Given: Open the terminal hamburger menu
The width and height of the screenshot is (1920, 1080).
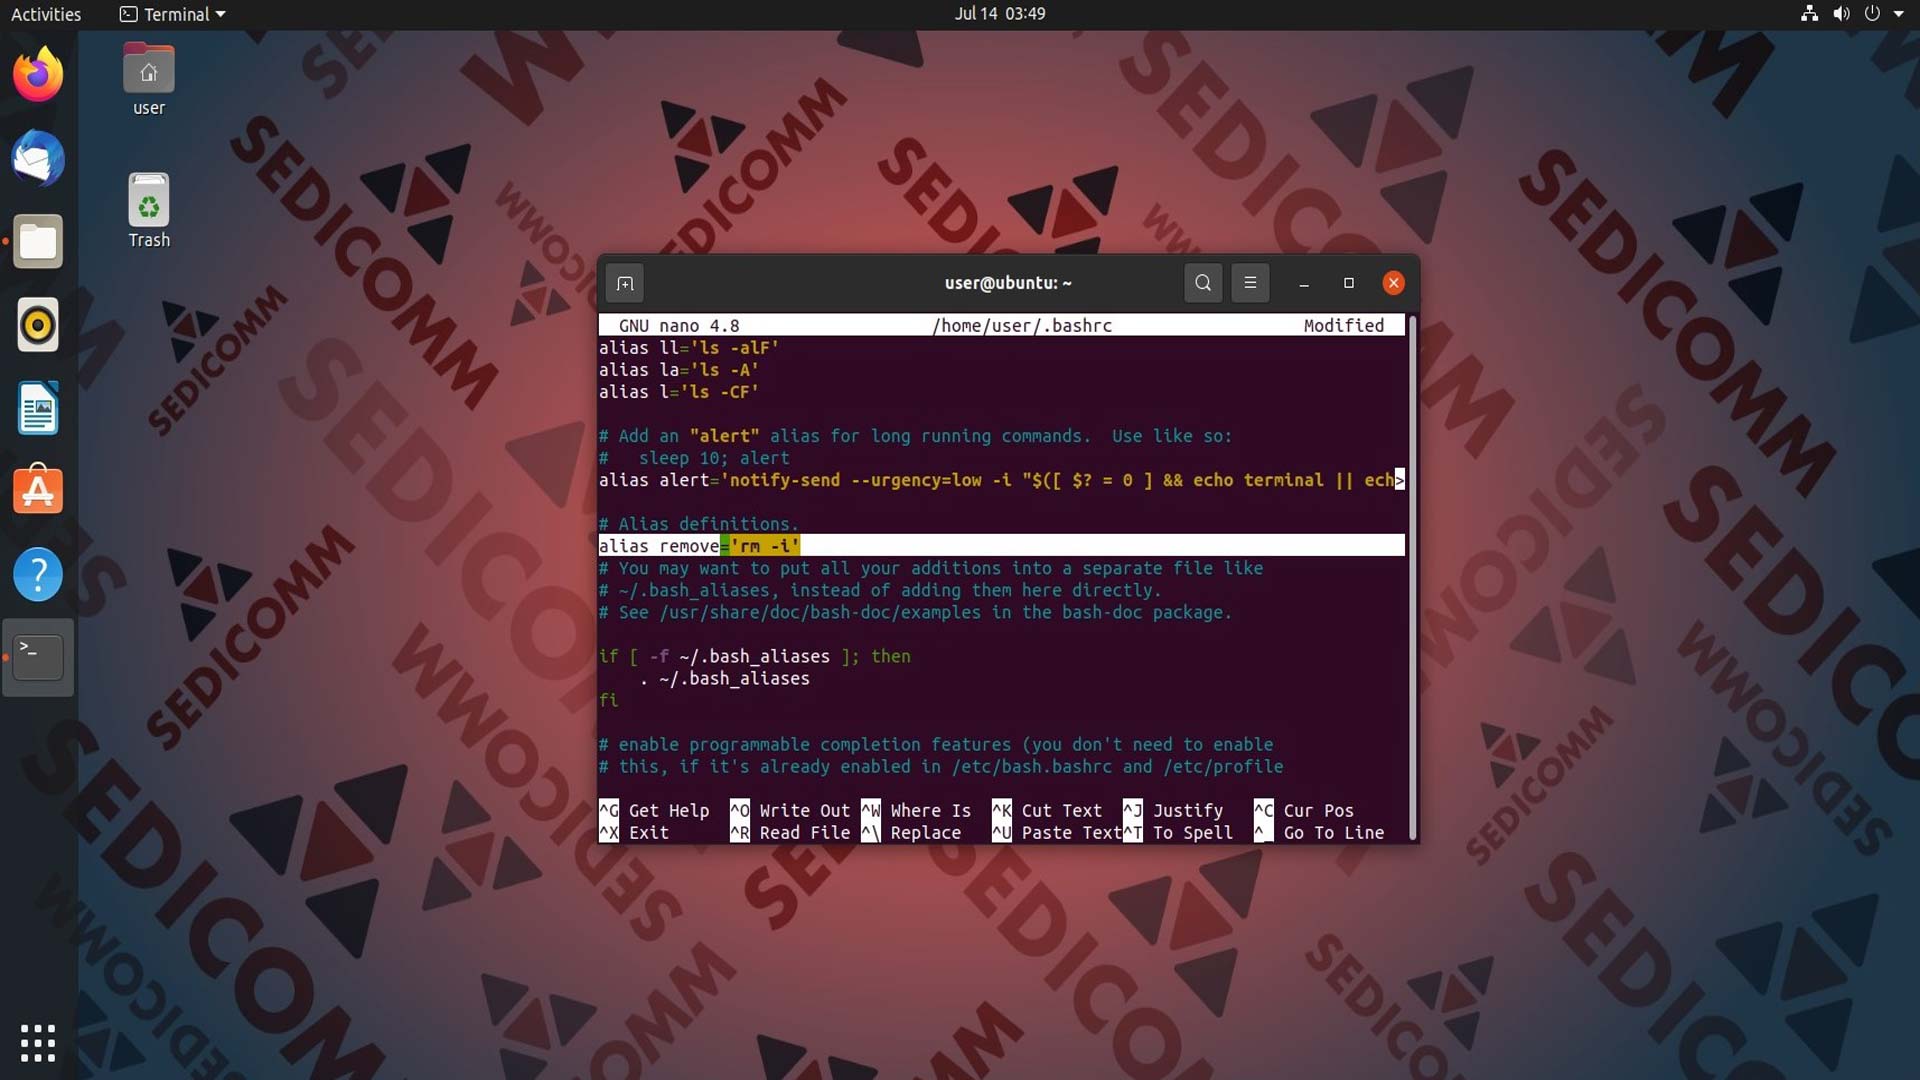Looking at the screenshot, I should pyautogui.click(x=1250, y=283).
